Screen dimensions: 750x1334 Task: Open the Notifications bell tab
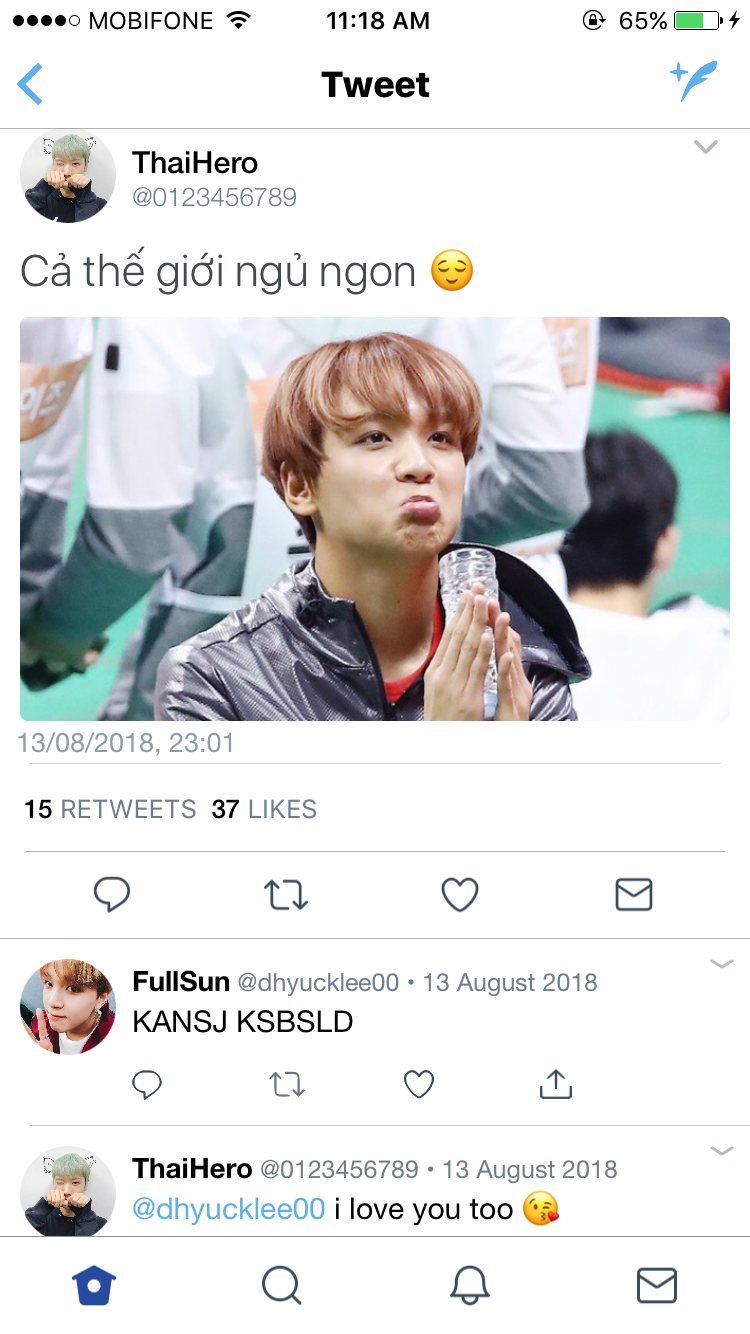pos(469,1285)
